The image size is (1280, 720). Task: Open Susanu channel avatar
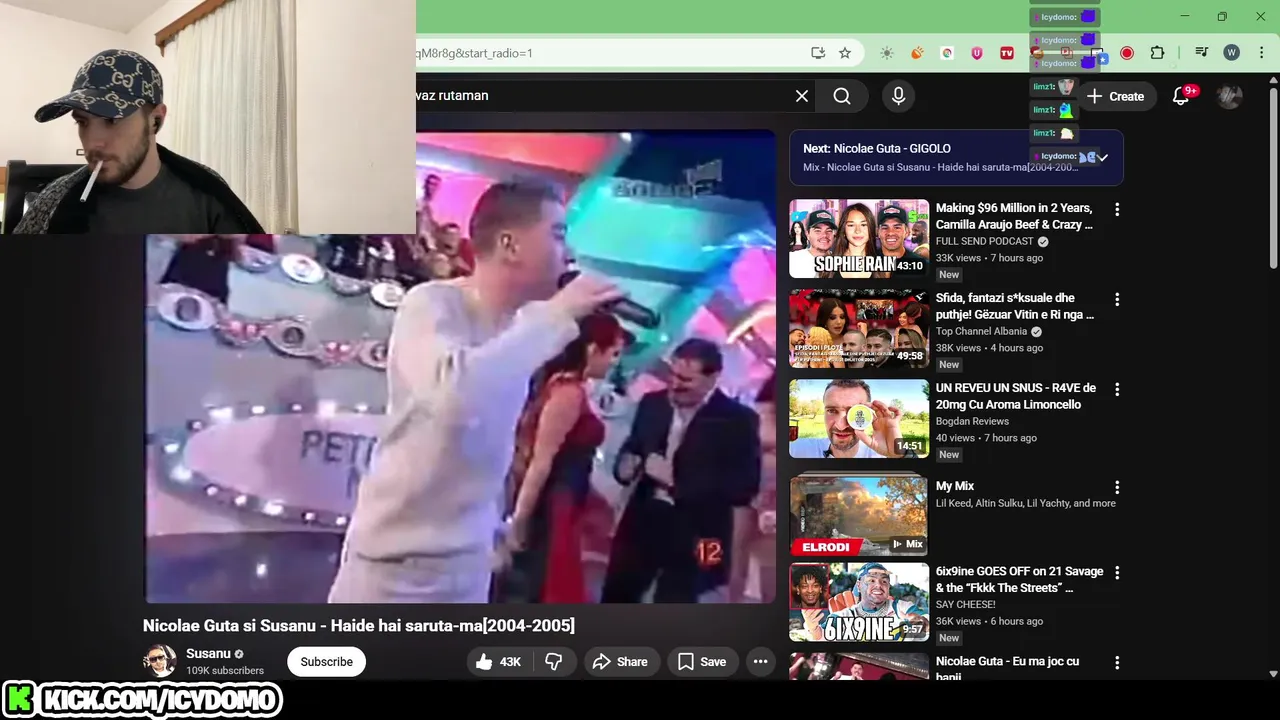(x=159, y=661)
